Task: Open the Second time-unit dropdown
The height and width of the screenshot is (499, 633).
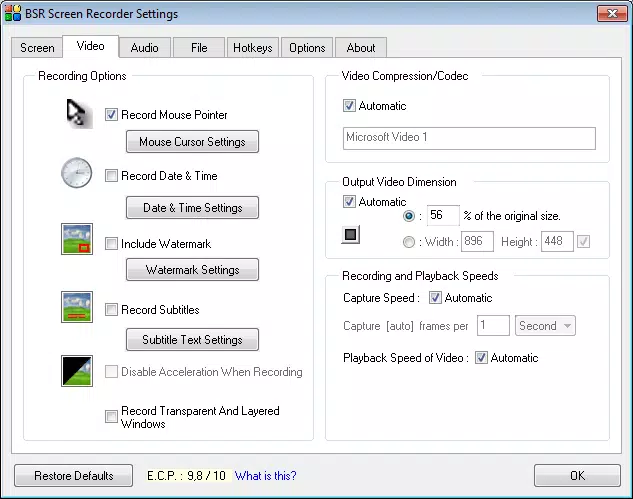Action: [x=545, y=326]
